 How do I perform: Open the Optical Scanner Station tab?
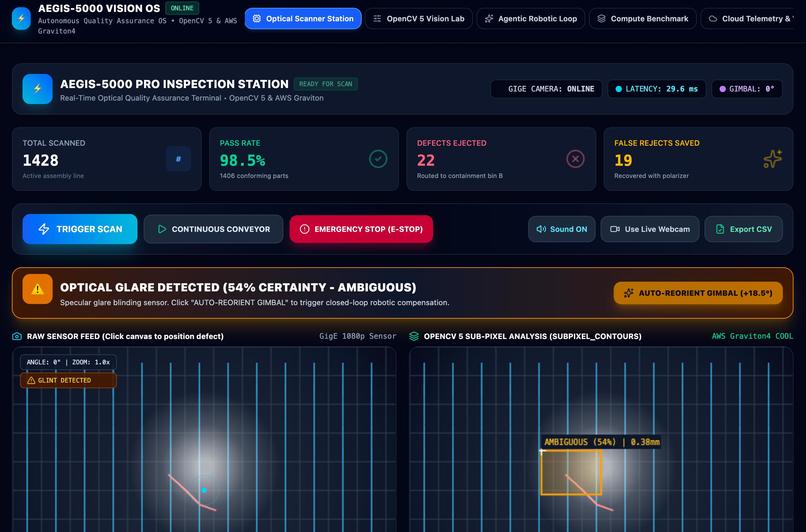coord(303,19)
